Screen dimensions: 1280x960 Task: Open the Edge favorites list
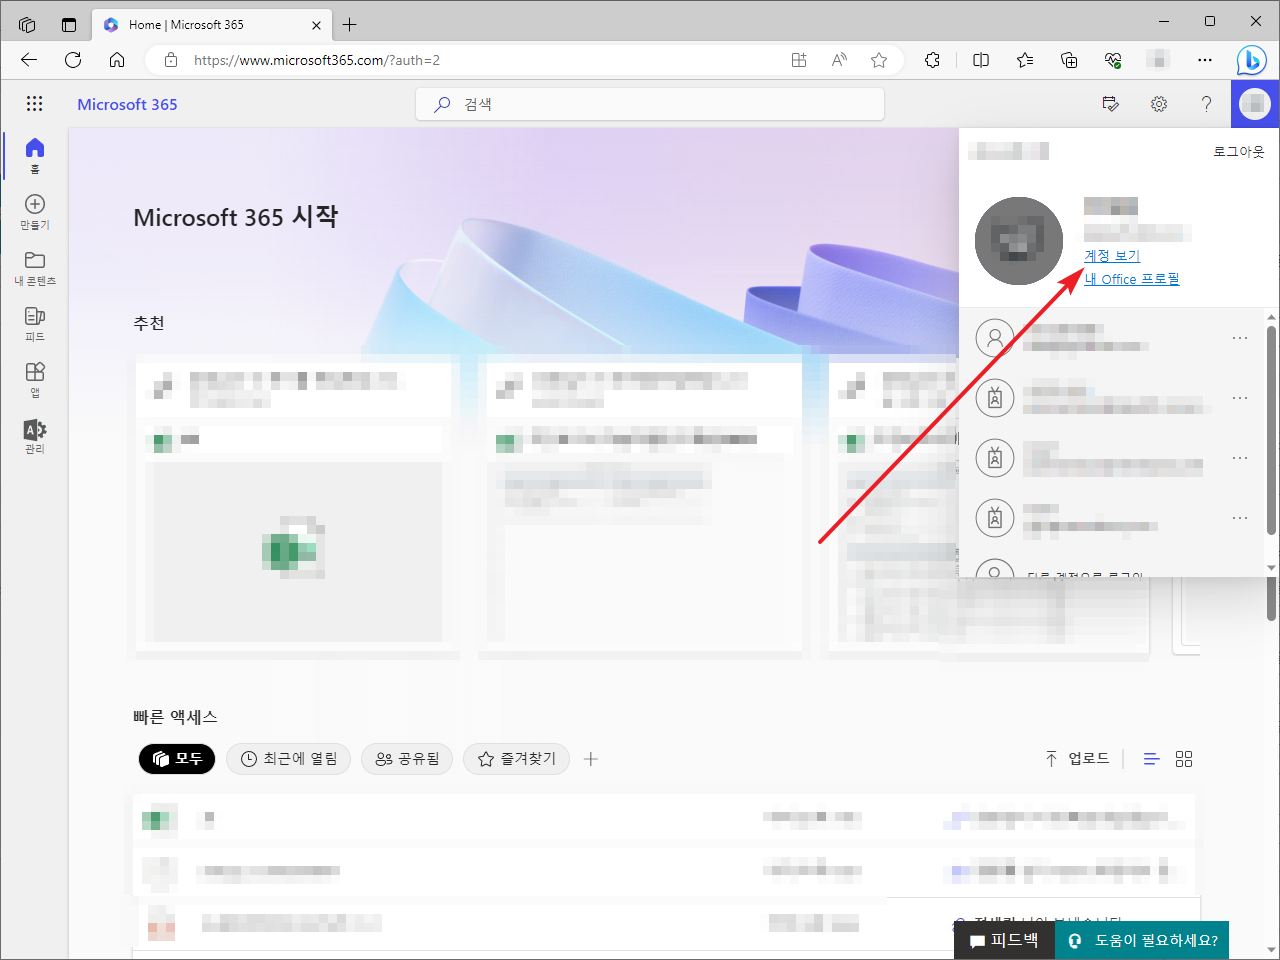coord(1025,60)
